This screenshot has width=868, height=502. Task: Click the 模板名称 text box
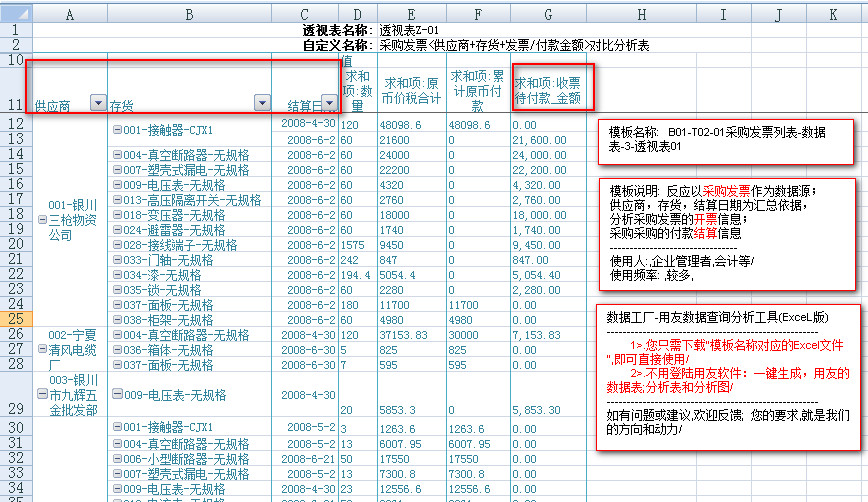731,139
